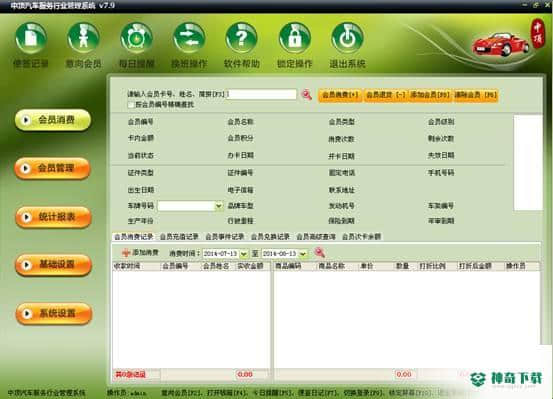The image size is (553, 399).
Task: Click the 商品名称 column header
Action: click(338, 266)
